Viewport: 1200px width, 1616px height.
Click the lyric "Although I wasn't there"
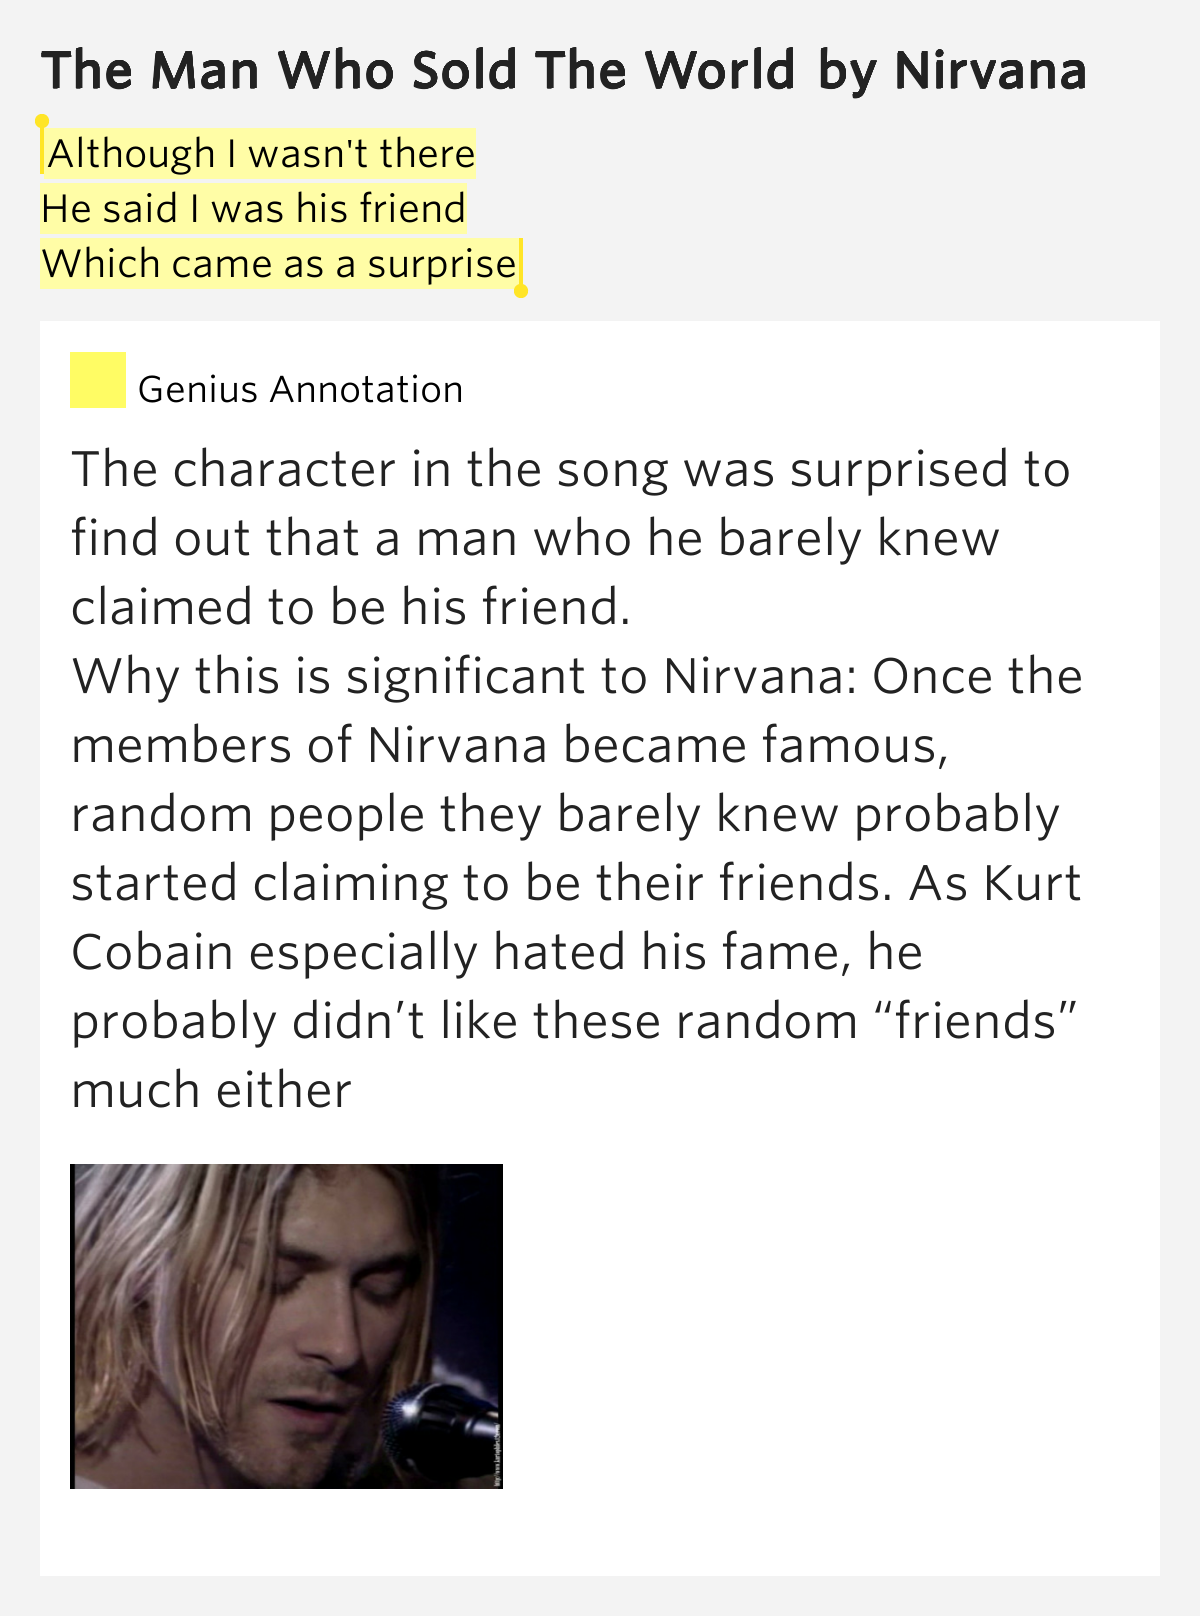(x=261, y=154)
